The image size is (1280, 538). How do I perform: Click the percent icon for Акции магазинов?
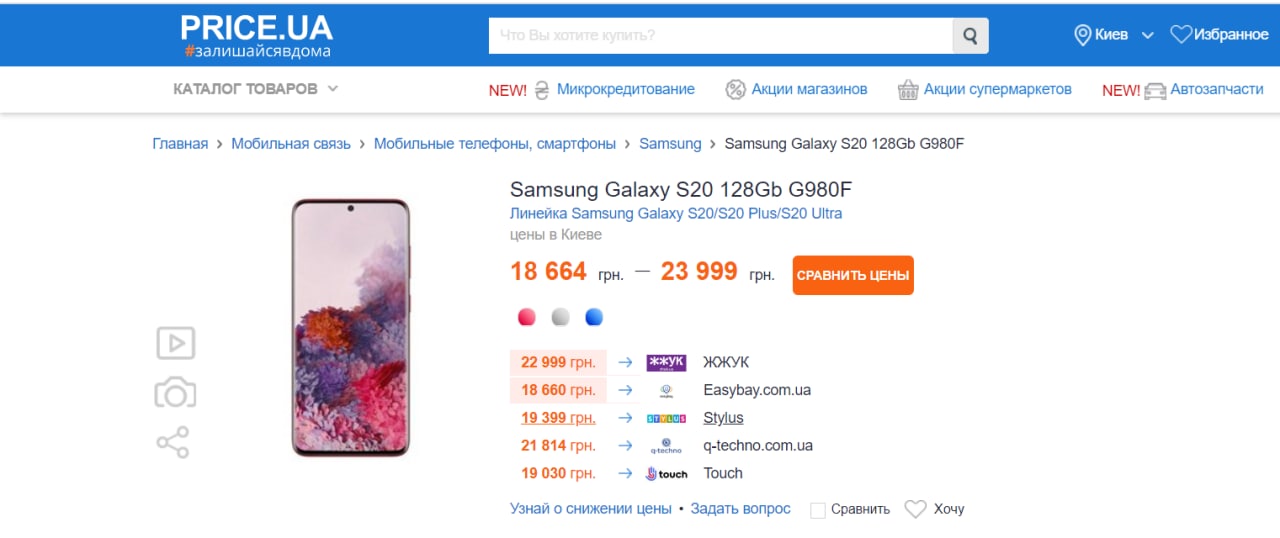[735, 89]
